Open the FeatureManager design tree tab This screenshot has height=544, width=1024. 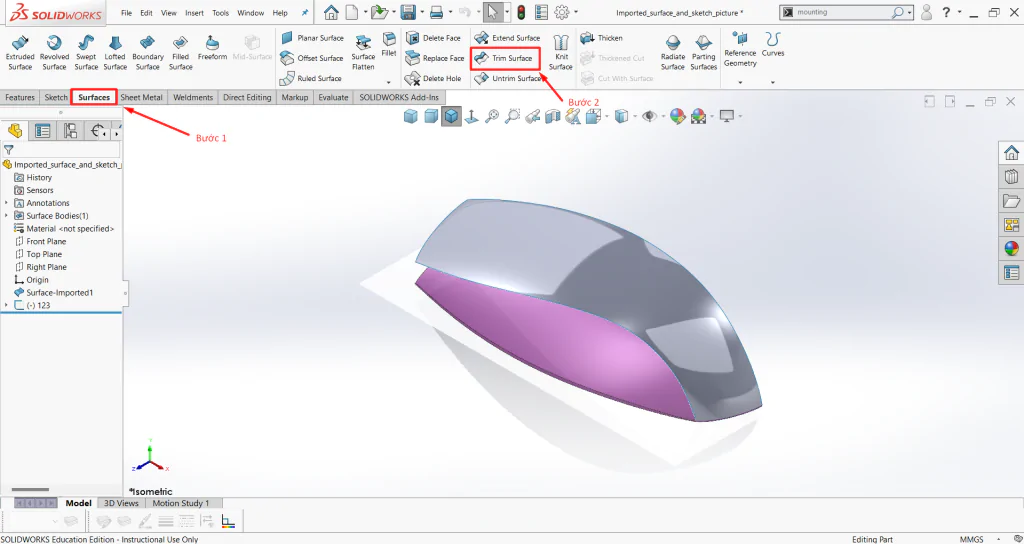15,131
